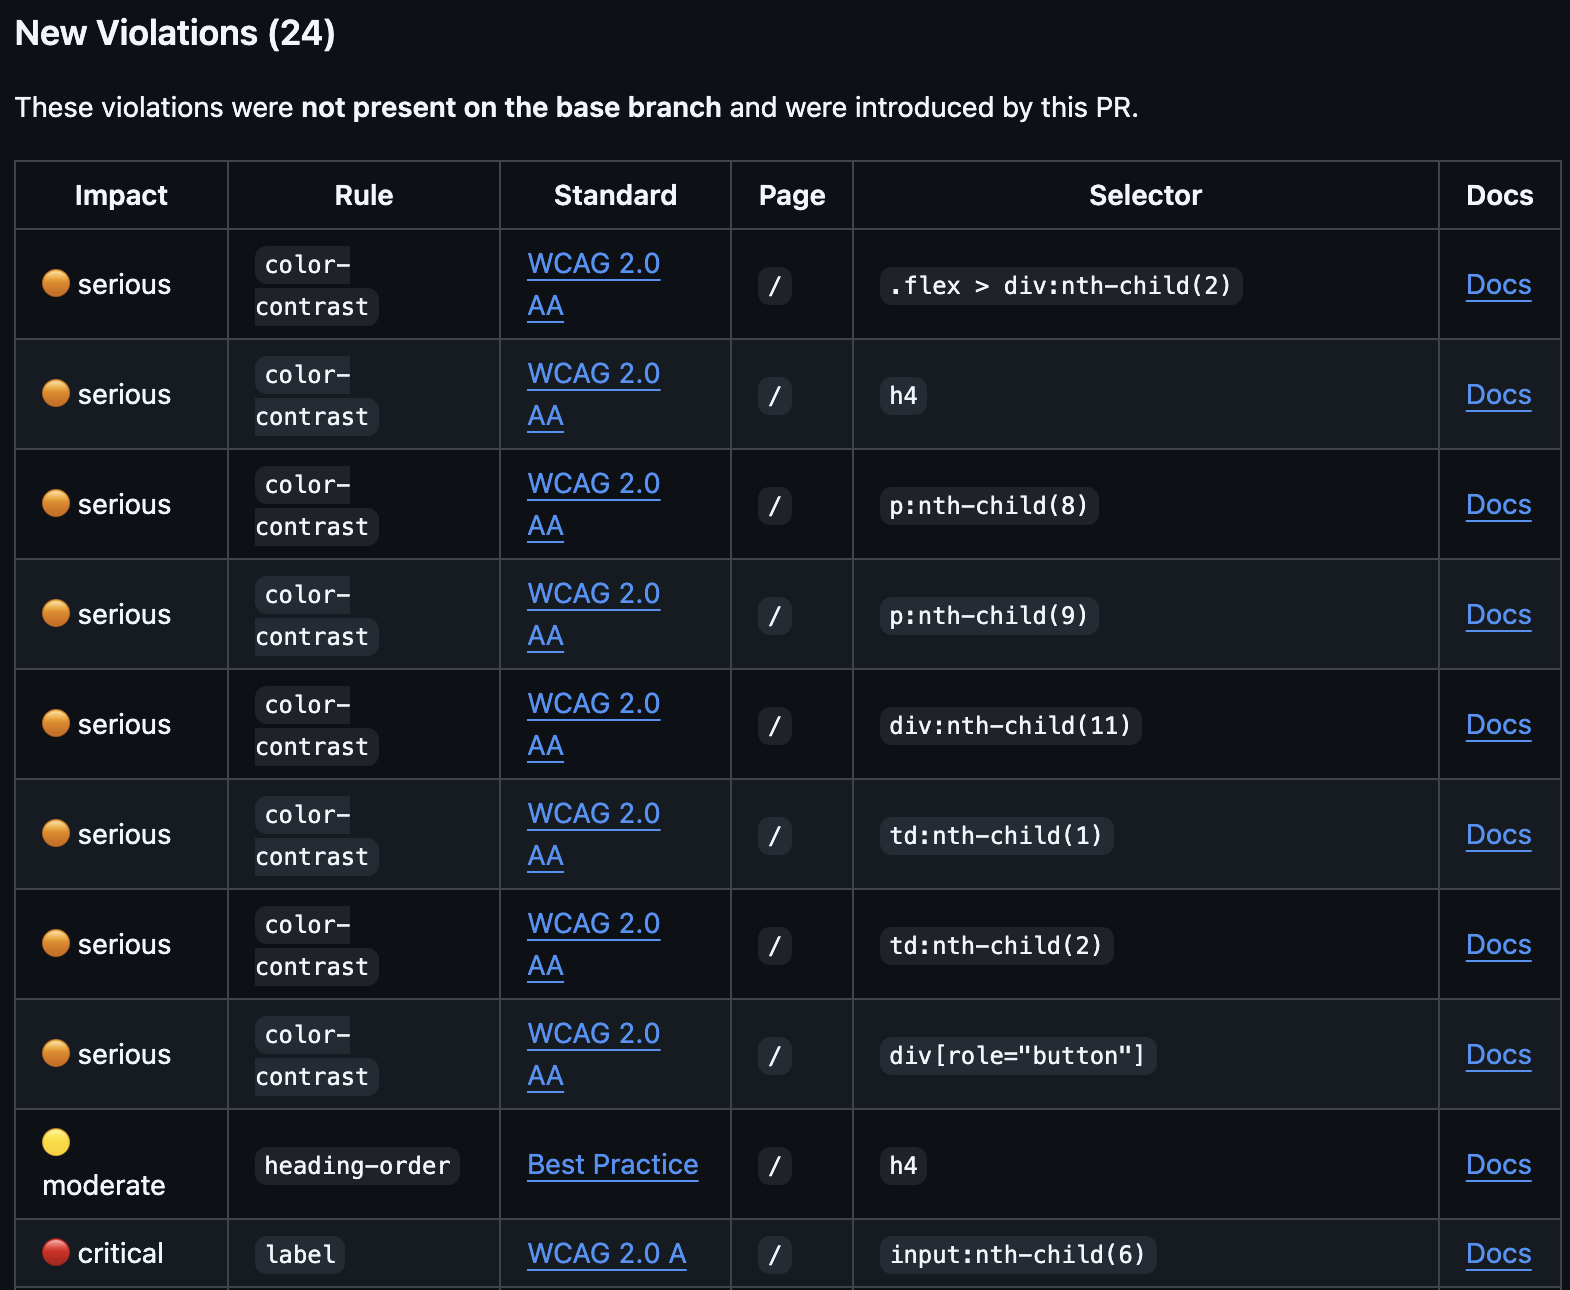The image size is (1570, 1290).
Task: Open Docs link in div:nth-child(11) row
Action: [1498, 725]
